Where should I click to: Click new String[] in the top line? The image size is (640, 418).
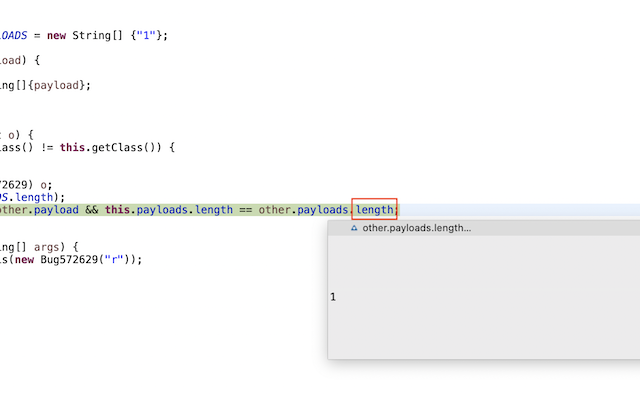(x=84, y=36)
